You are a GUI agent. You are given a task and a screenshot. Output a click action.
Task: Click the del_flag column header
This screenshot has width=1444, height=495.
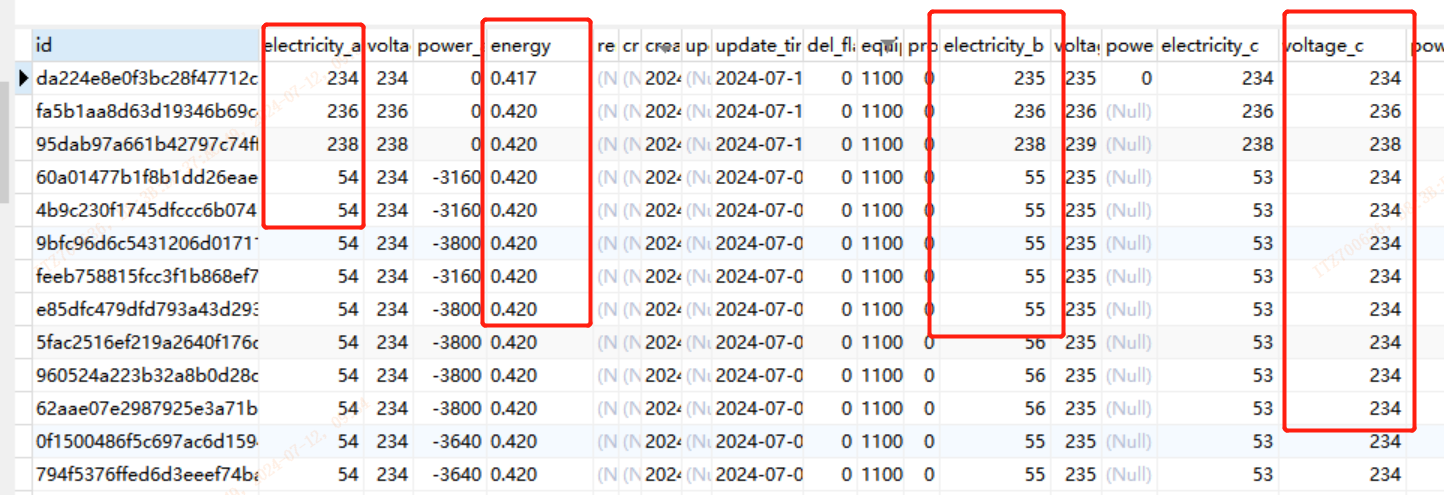coord(830,46)
